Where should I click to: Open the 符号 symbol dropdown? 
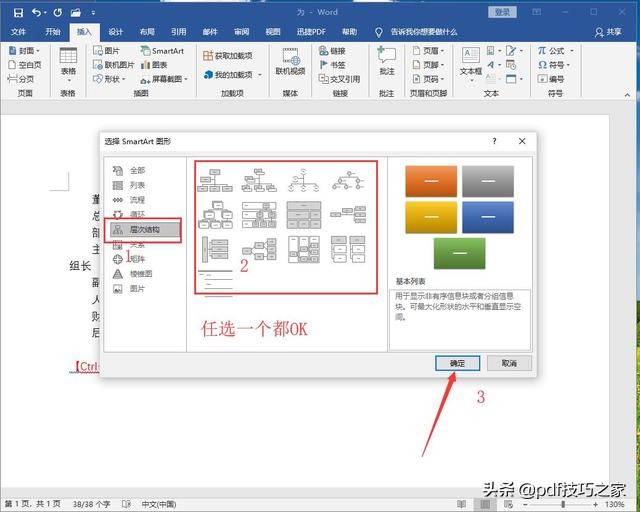pos(553,65)
